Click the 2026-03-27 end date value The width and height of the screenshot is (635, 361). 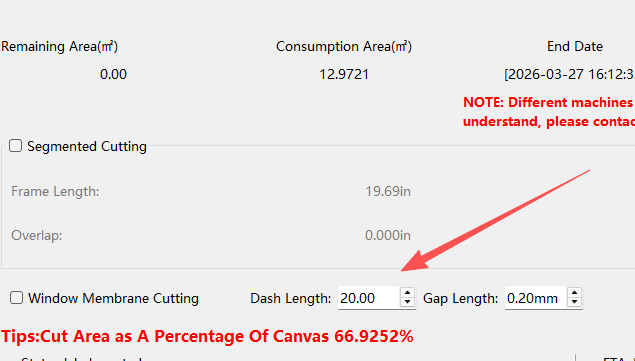(569, 74)
